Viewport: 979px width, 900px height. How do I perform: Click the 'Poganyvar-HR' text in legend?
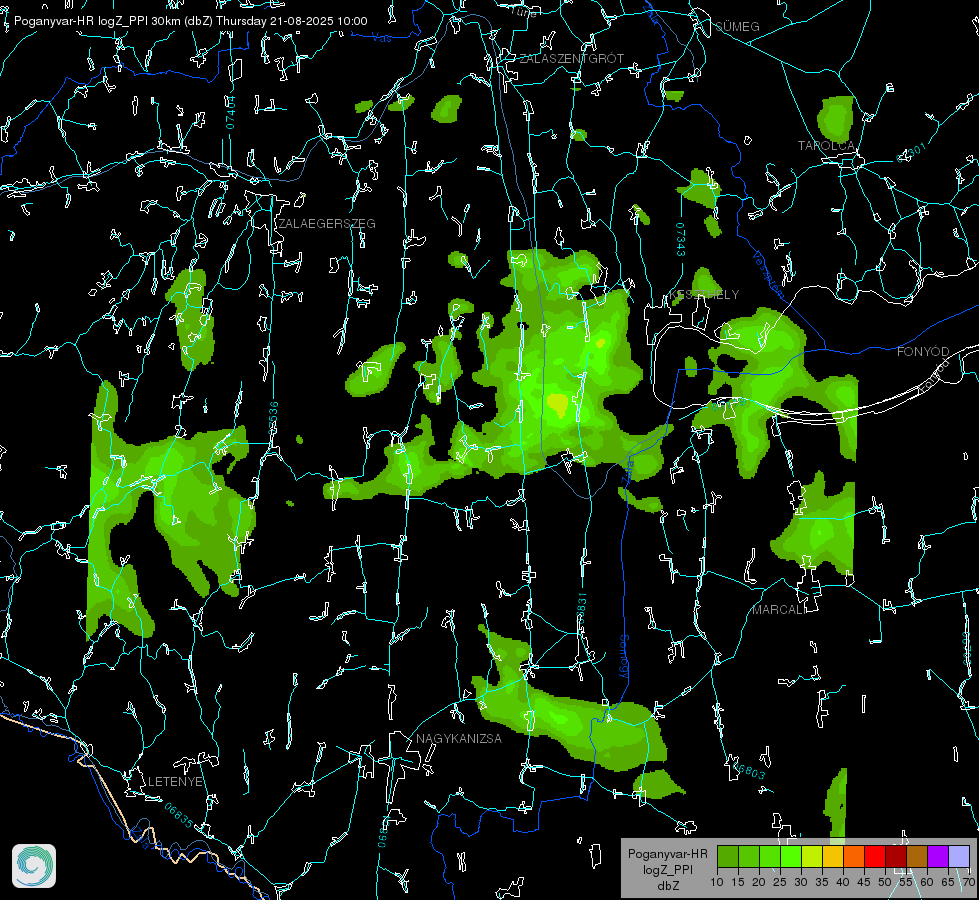tap(667, 854)
